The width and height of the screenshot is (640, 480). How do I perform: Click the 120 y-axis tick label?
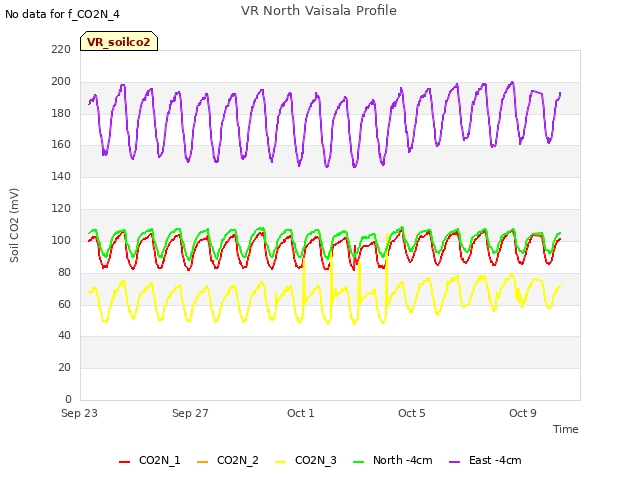point(61,208)
